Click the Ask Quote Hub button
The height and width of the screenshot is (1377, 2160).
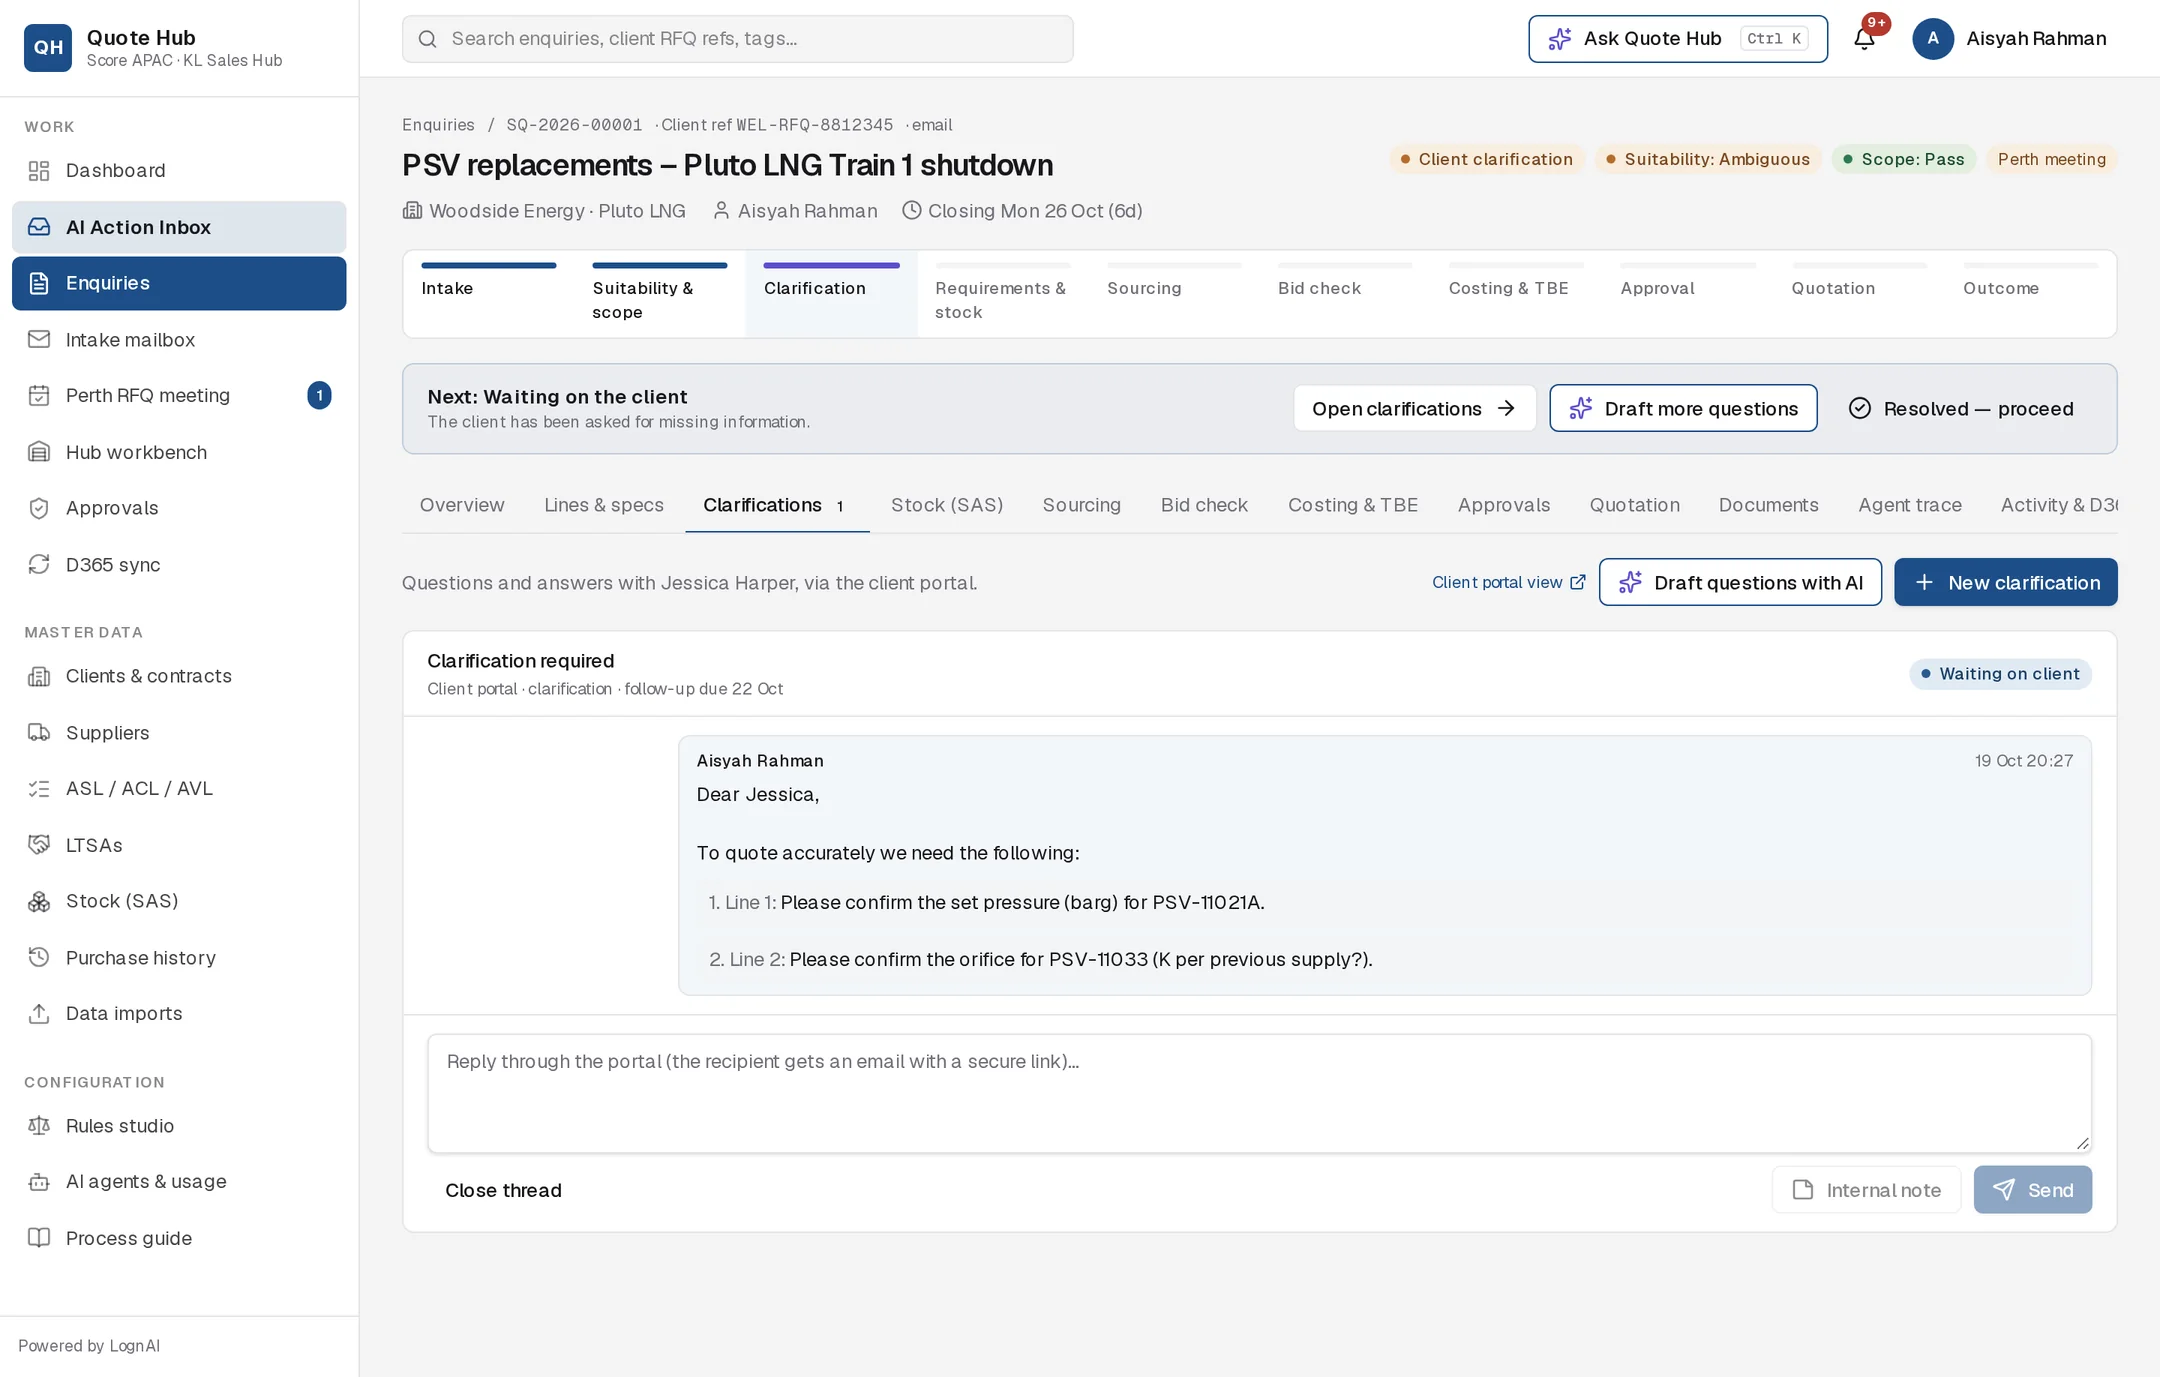1678,38
